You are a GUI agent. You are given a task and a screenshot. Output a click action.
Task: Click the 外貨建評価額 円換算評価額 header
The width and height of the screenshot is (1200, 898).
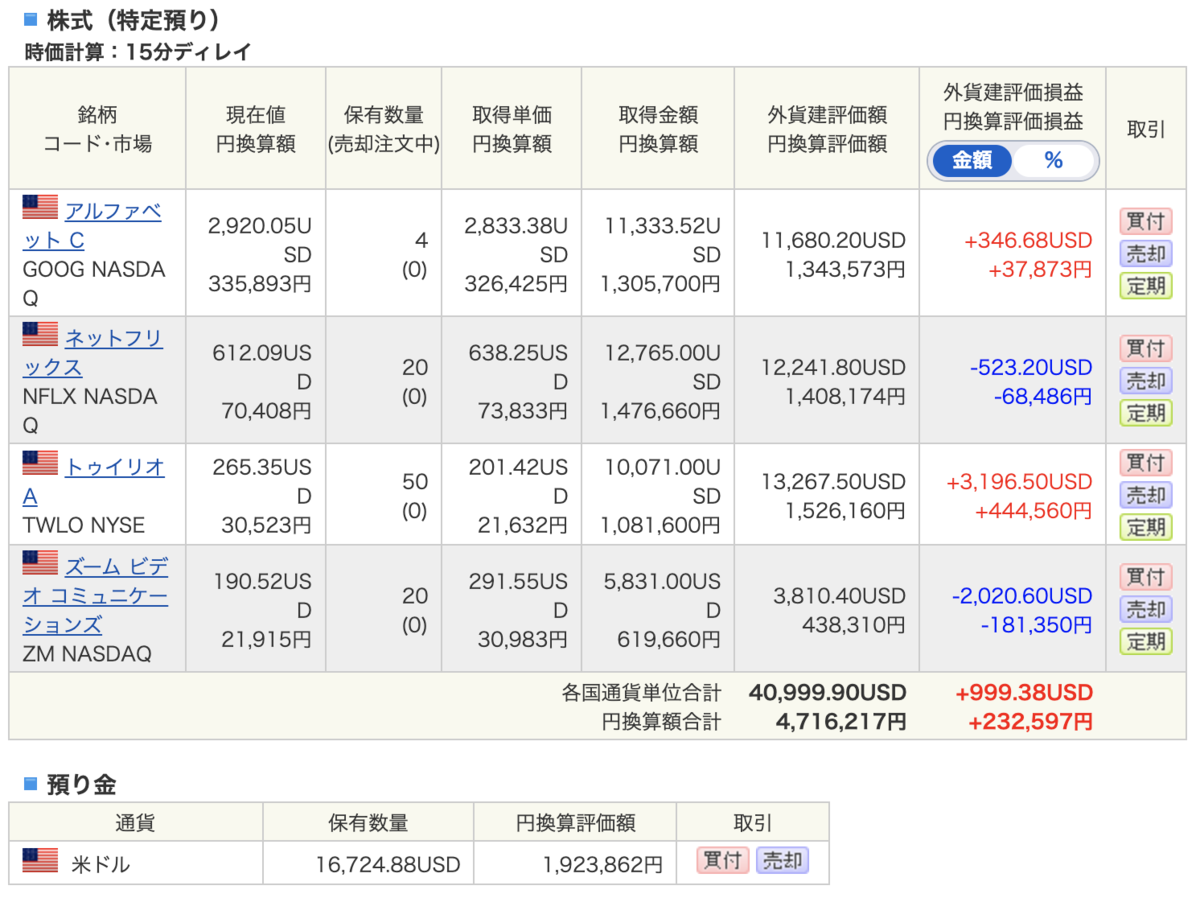pos(827,129)
